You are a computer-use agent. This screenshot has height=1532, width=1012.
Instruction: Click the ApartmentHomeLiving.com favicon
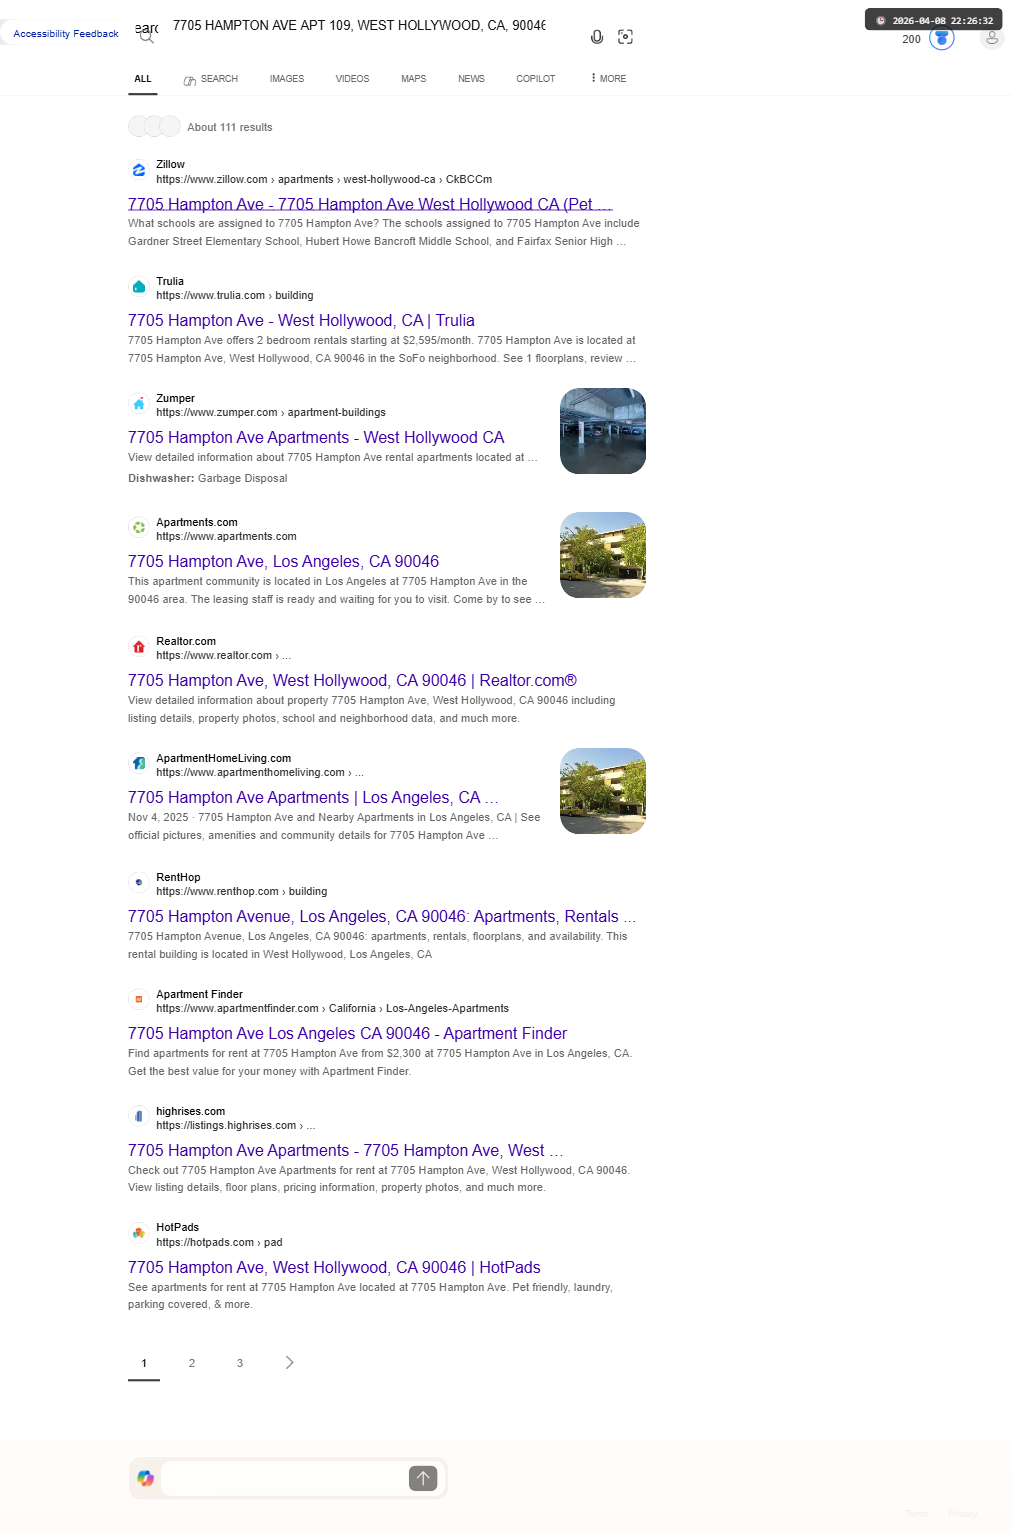pyautogui.click(x=139, y=765)
